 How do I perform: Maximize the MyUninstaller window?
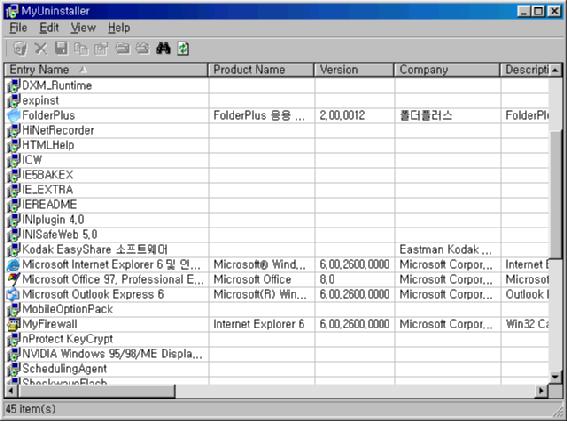538,11
